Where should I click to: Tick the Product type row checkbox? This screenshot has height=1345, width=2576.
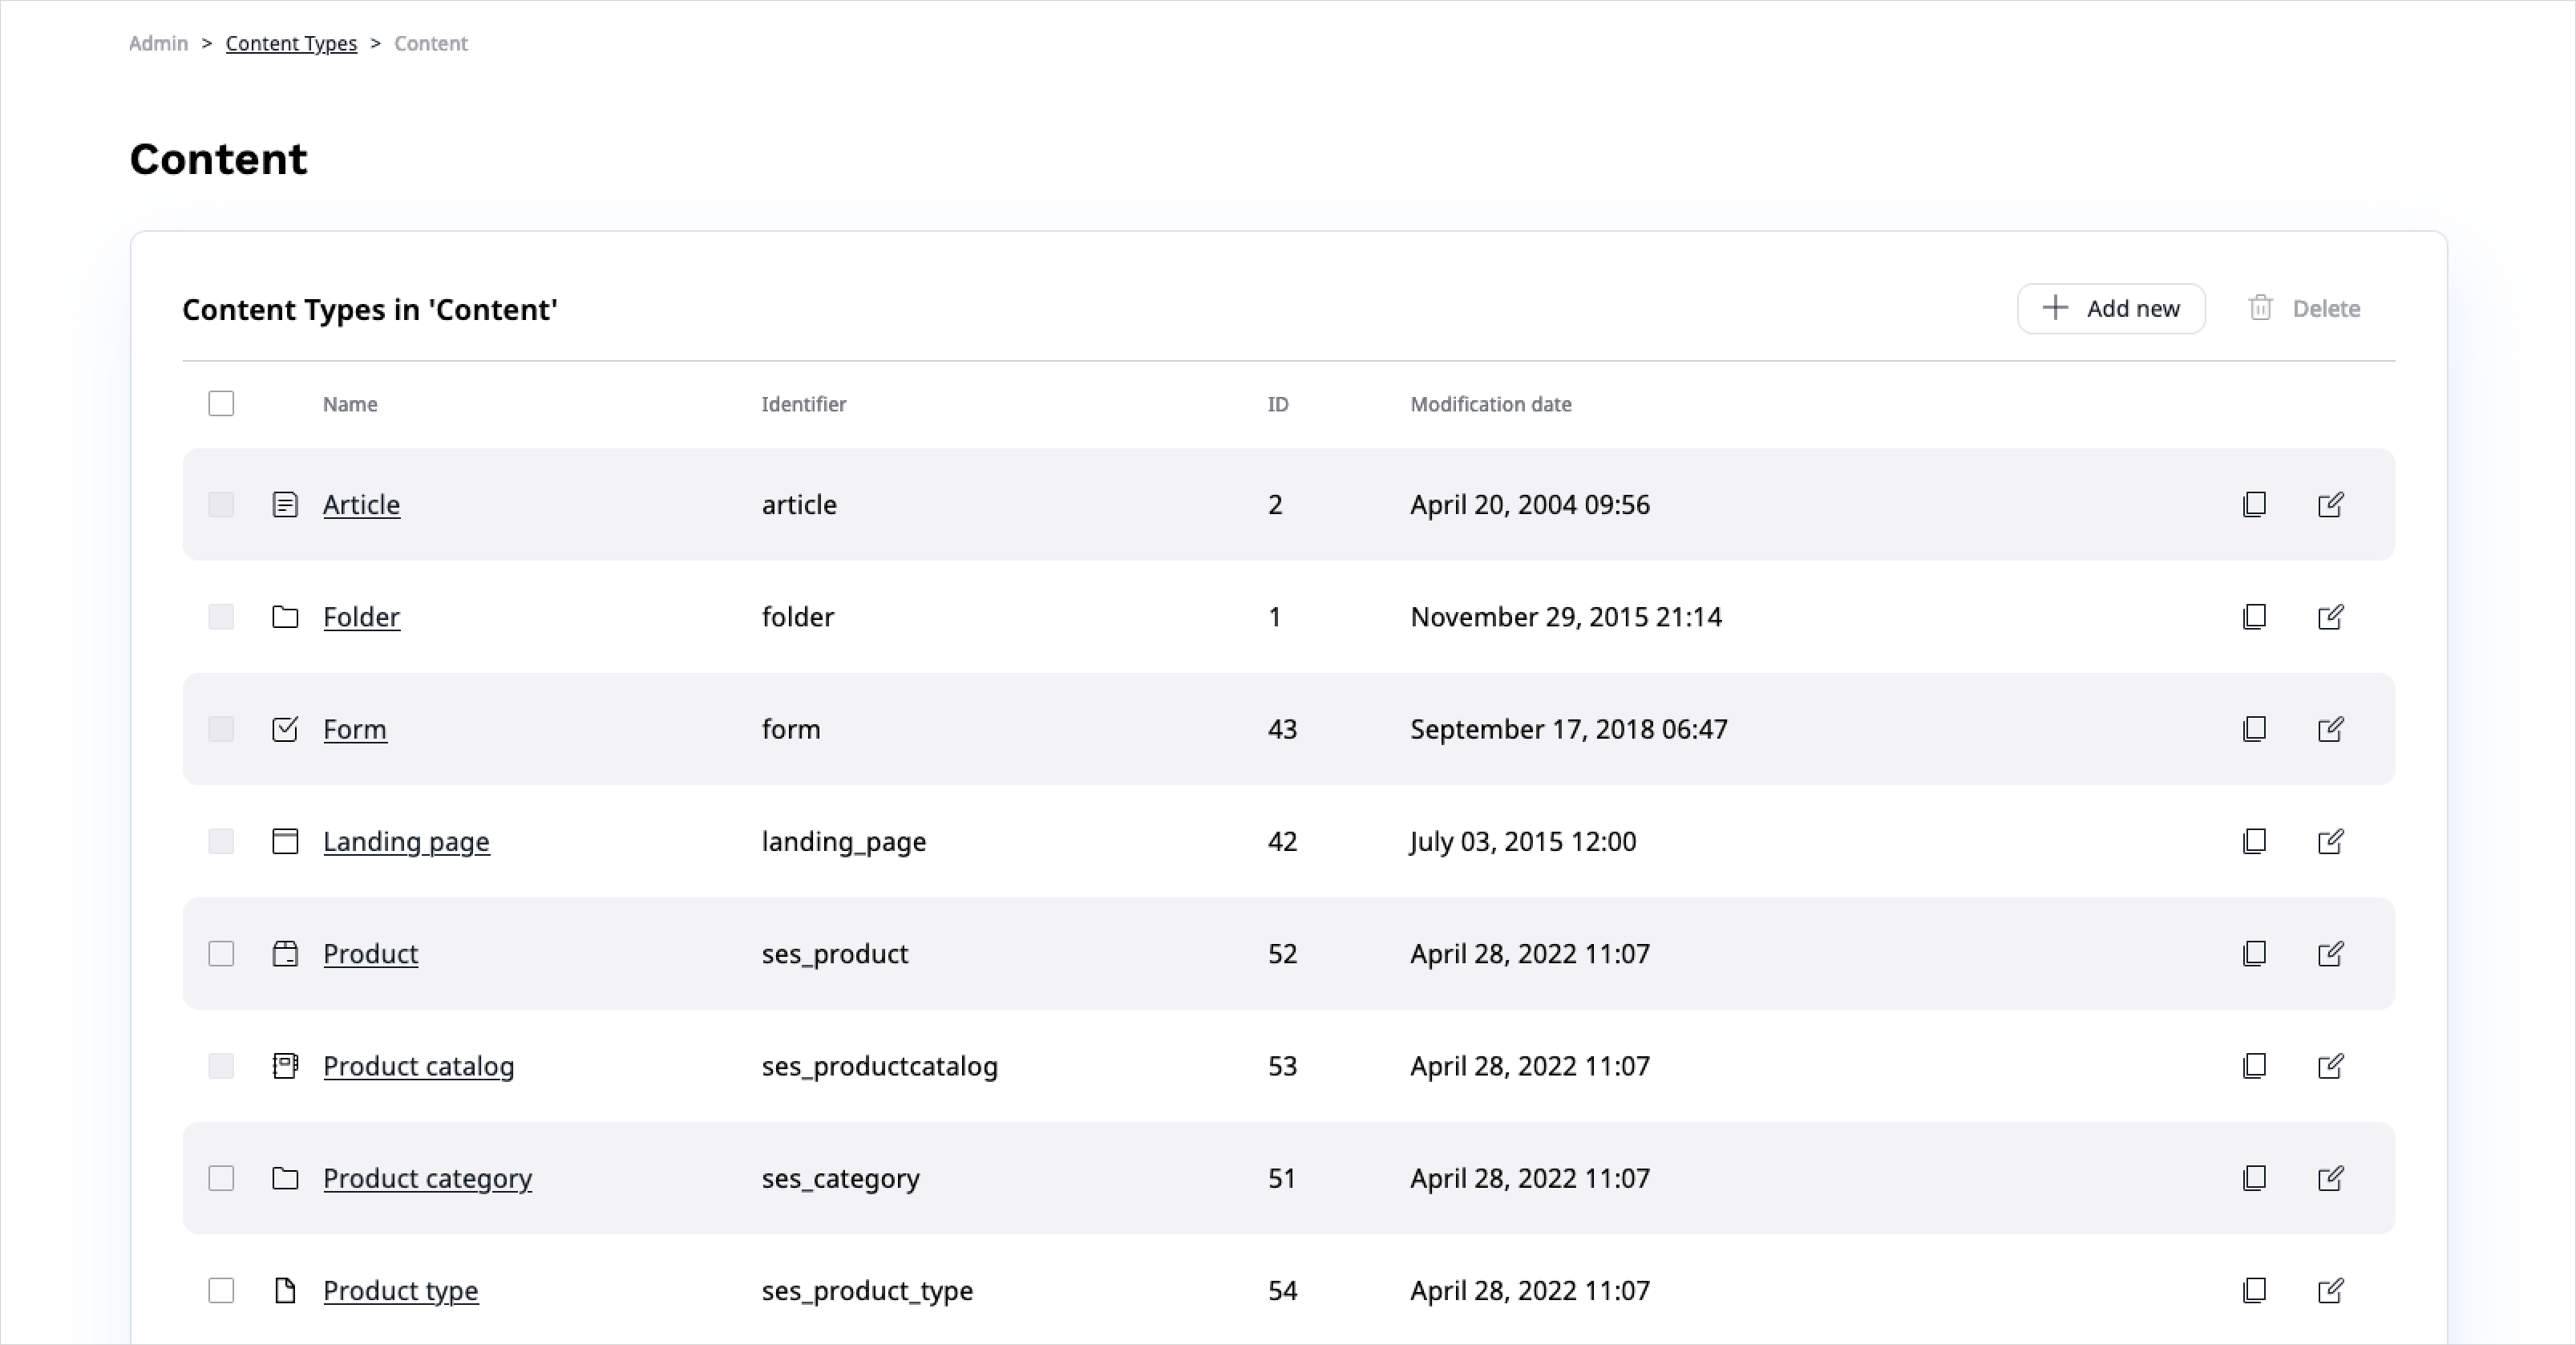221,1290
